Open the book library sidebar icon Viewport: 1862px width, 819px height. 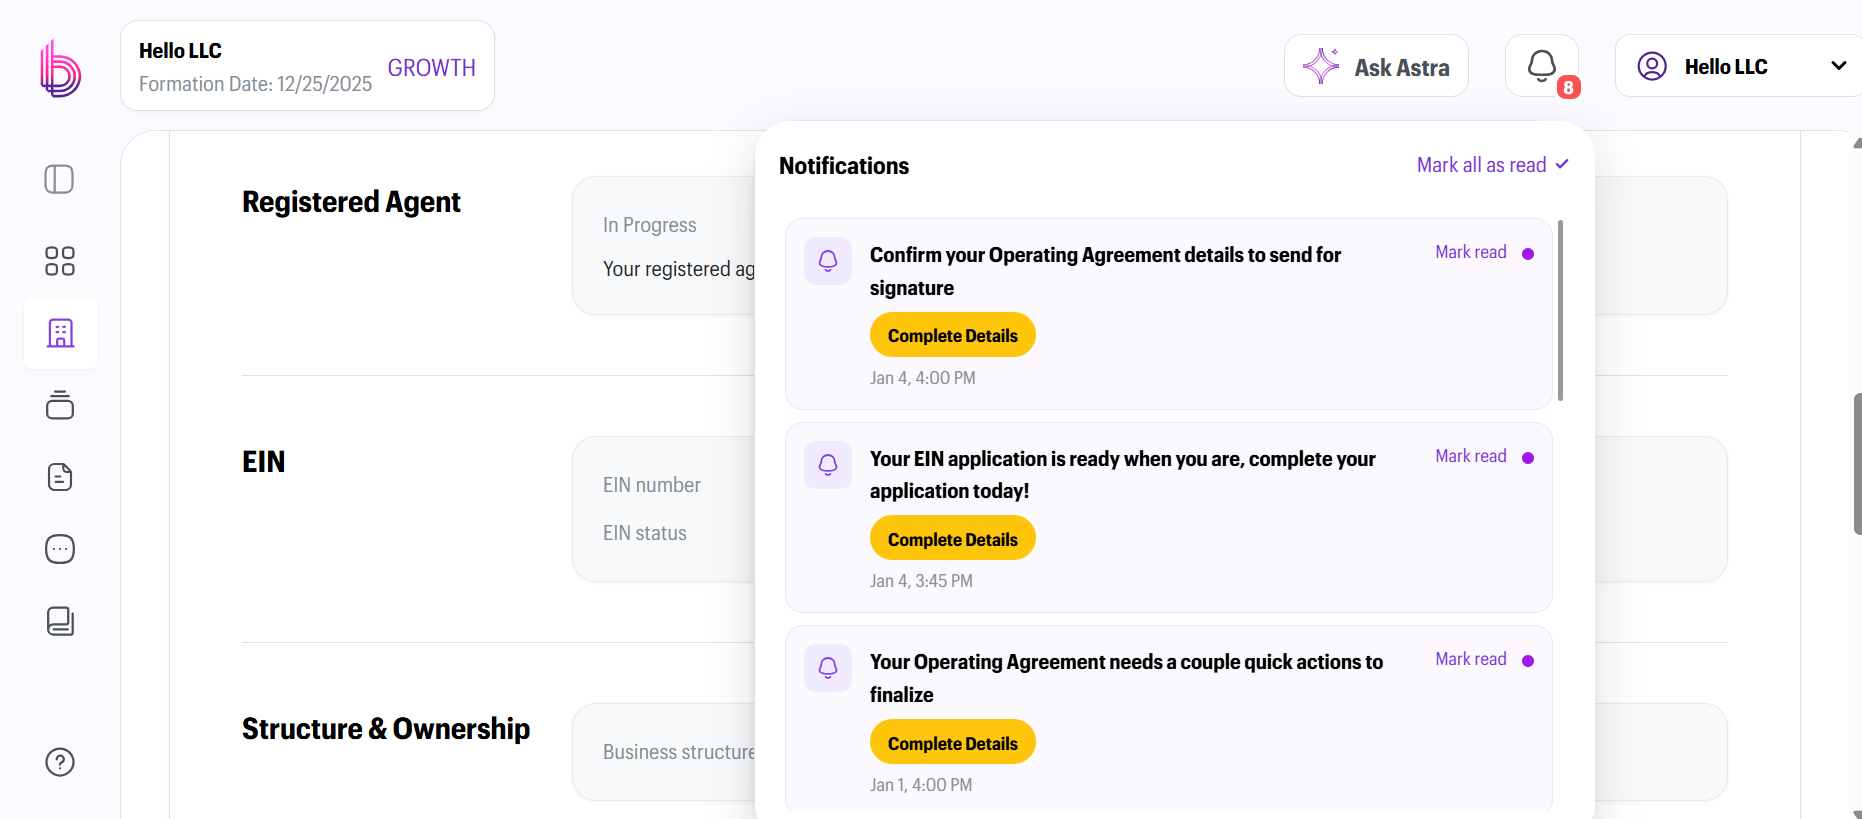coord(60,621)
